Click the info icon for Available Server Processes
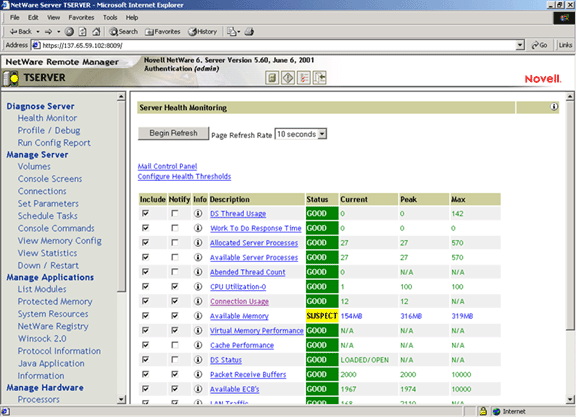Viewport: 576px width, 417px height. click(x=198, y=257)
